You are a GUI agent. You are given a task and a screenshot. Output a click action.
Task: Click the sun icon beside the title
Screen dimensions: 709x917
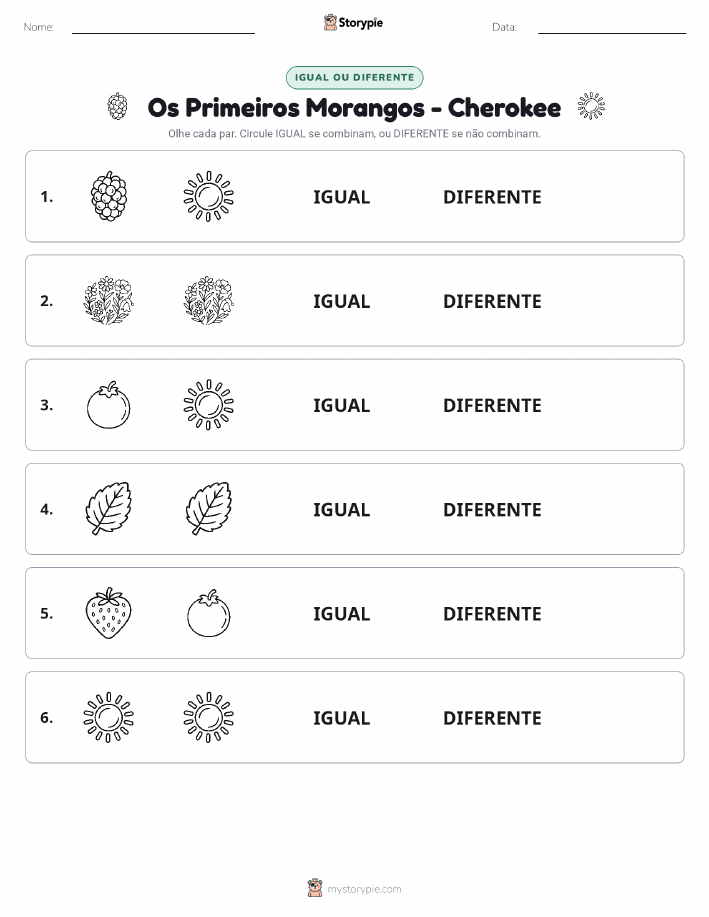pos(591,106)
